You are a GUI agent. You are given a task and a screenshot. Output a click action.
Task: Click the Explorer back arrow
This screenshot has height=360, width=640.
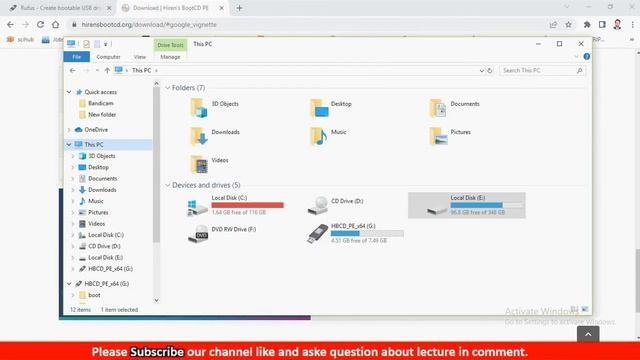[73, 71]
